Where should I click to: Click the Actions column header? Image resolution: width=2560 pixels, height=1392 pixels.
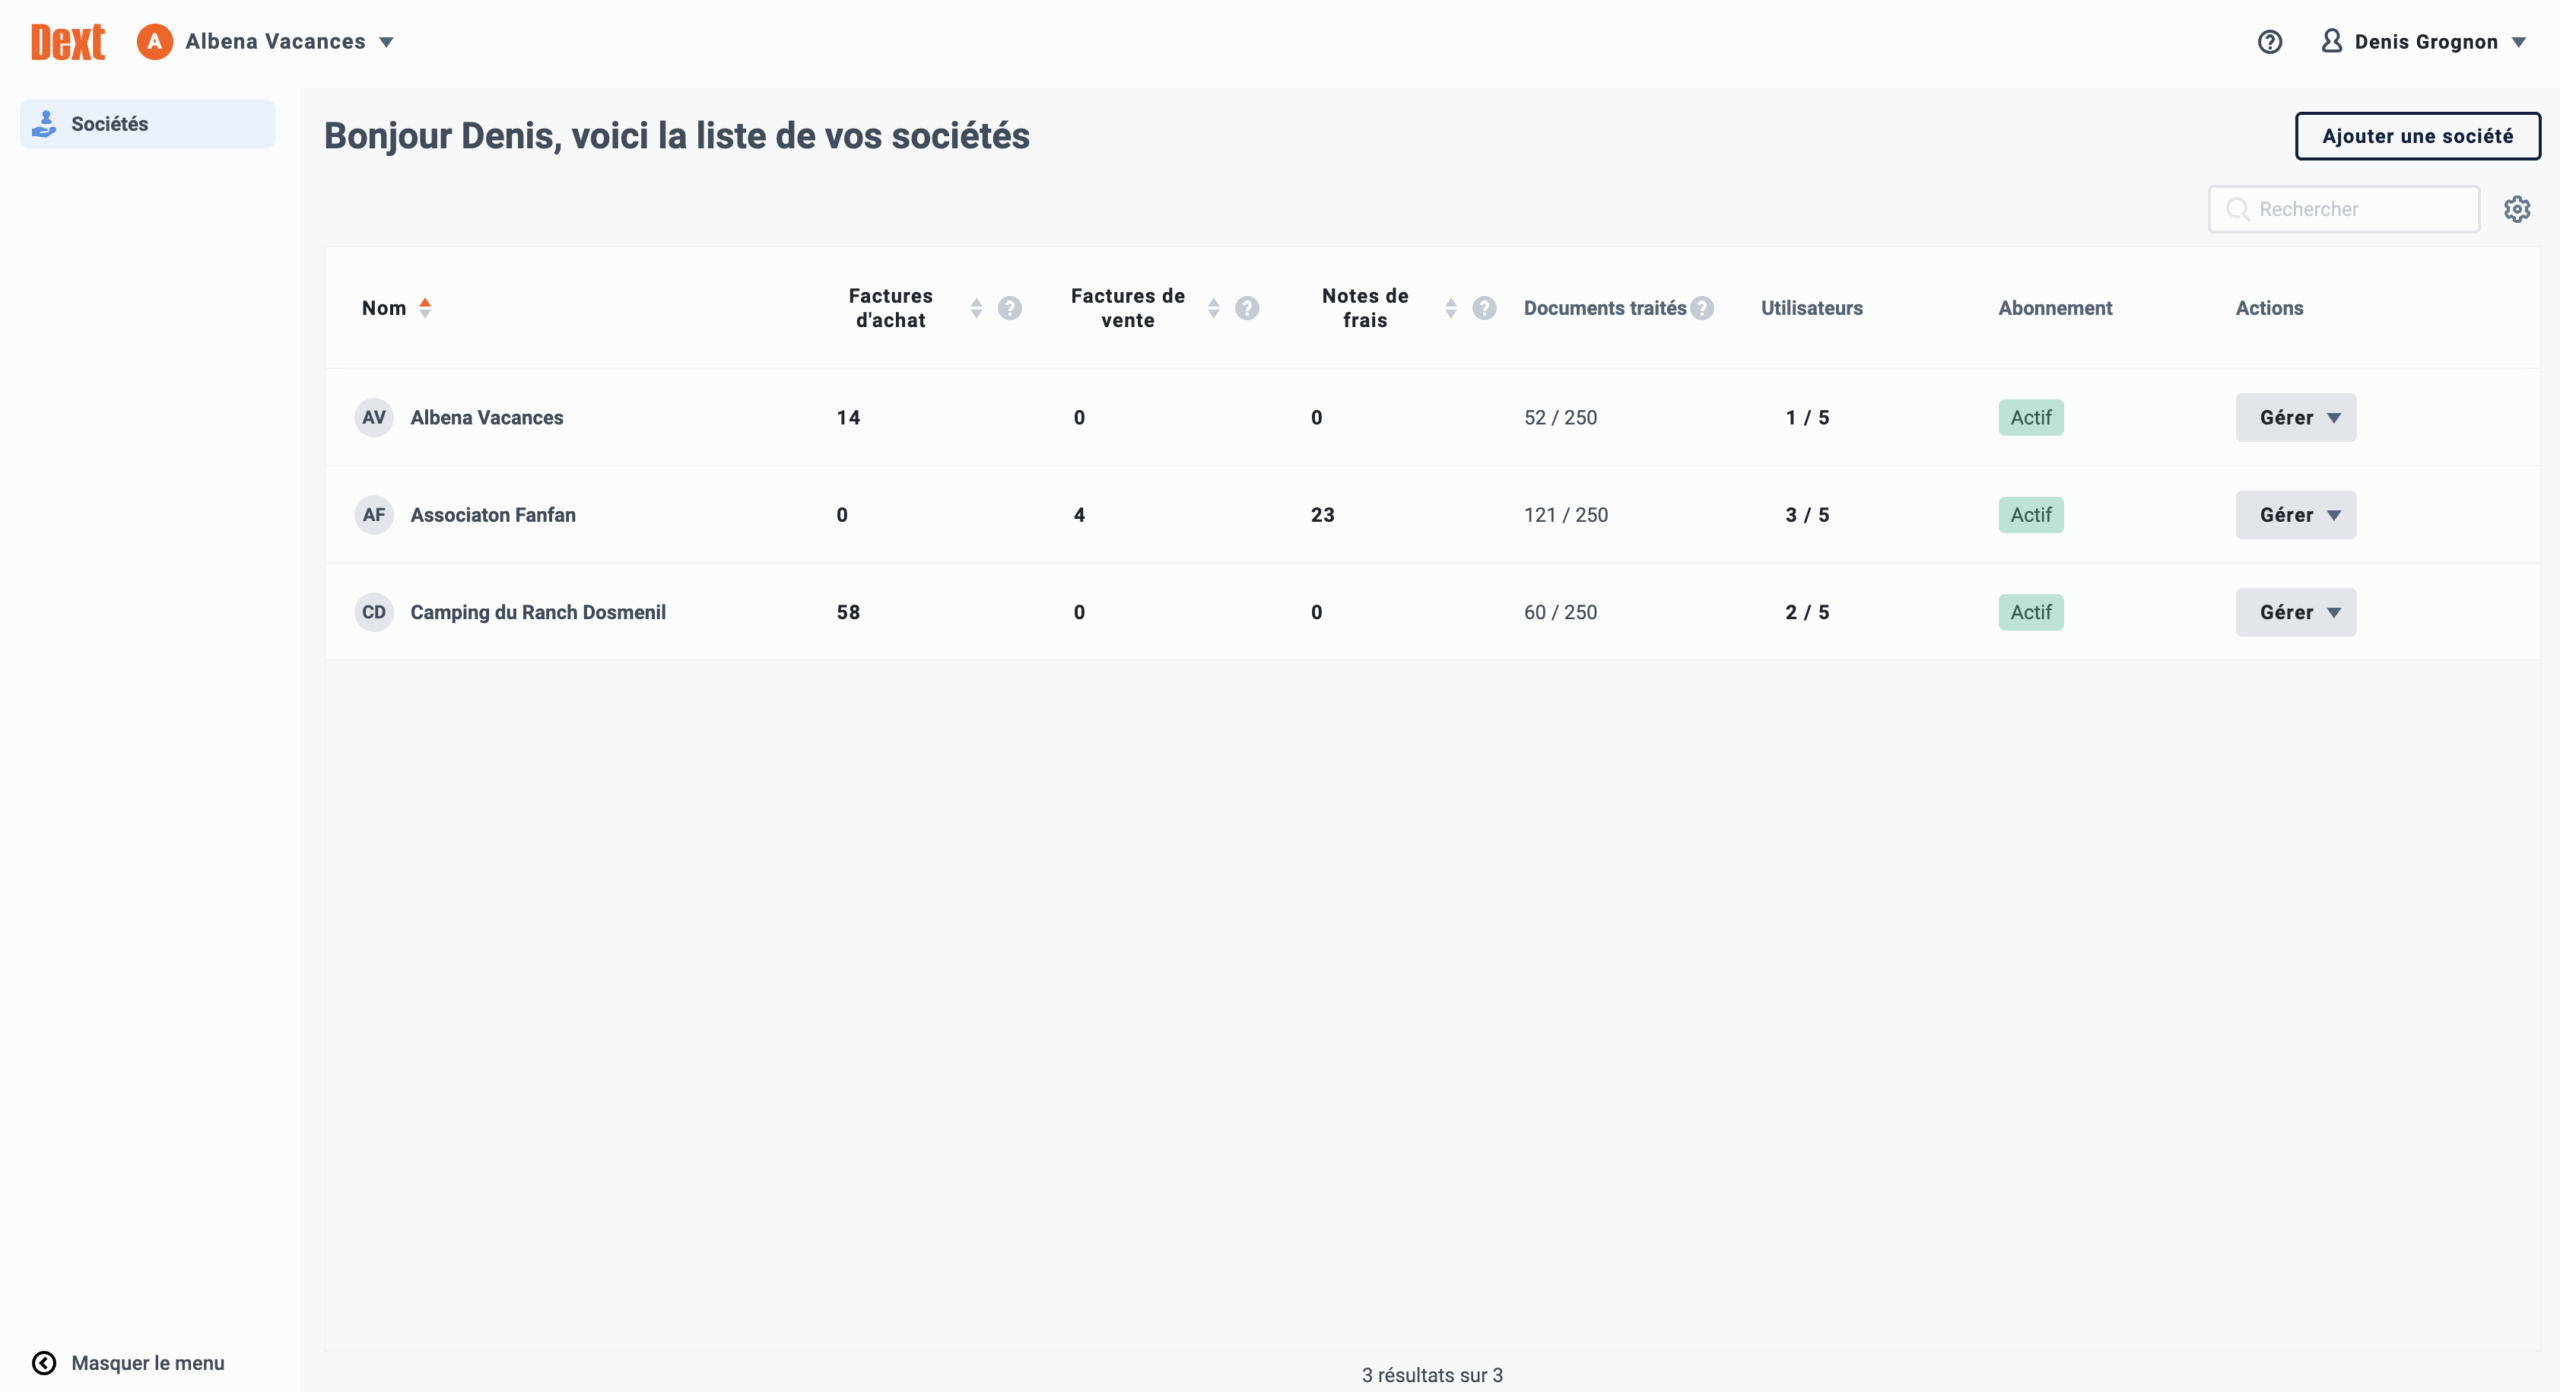2269,308
